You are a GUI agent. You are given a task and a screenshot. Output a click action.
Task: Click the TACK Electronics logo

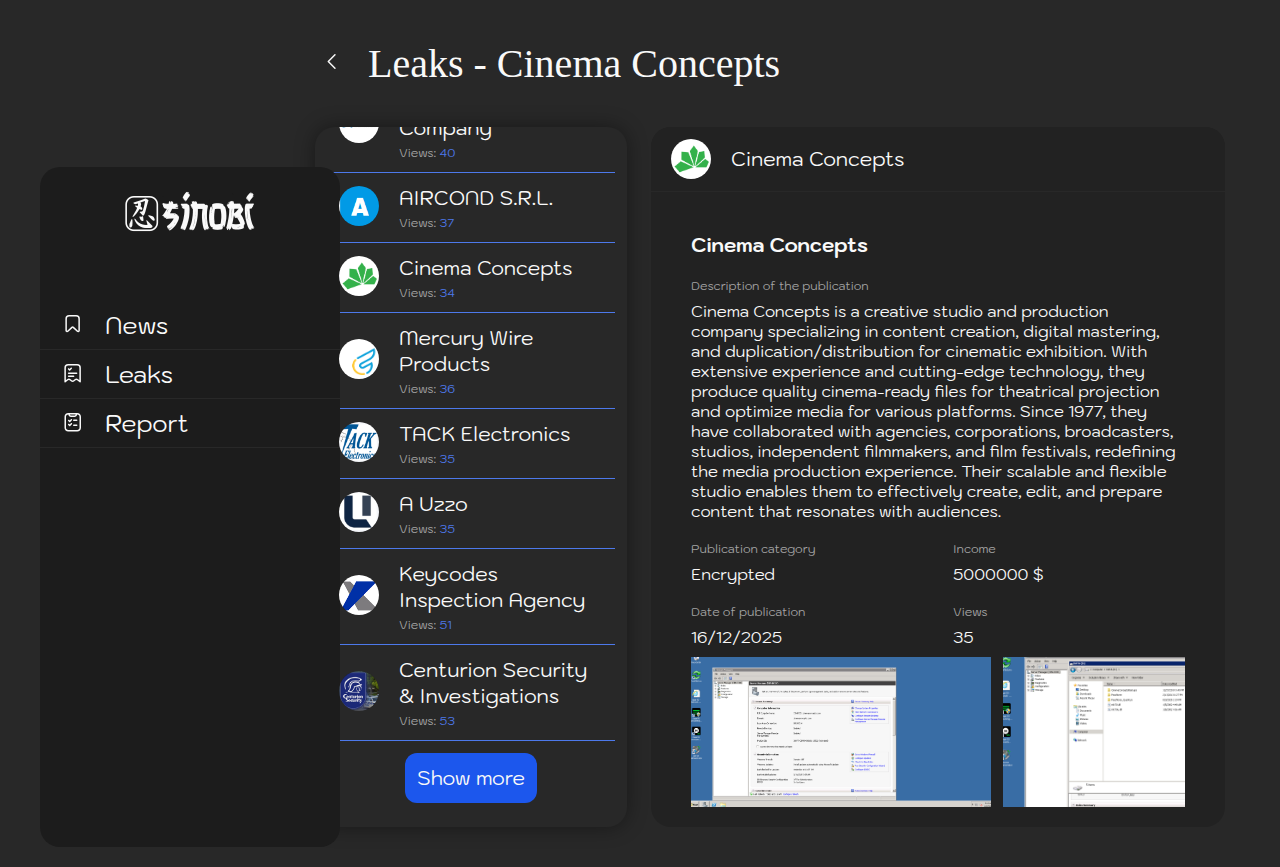pos(359,442)
